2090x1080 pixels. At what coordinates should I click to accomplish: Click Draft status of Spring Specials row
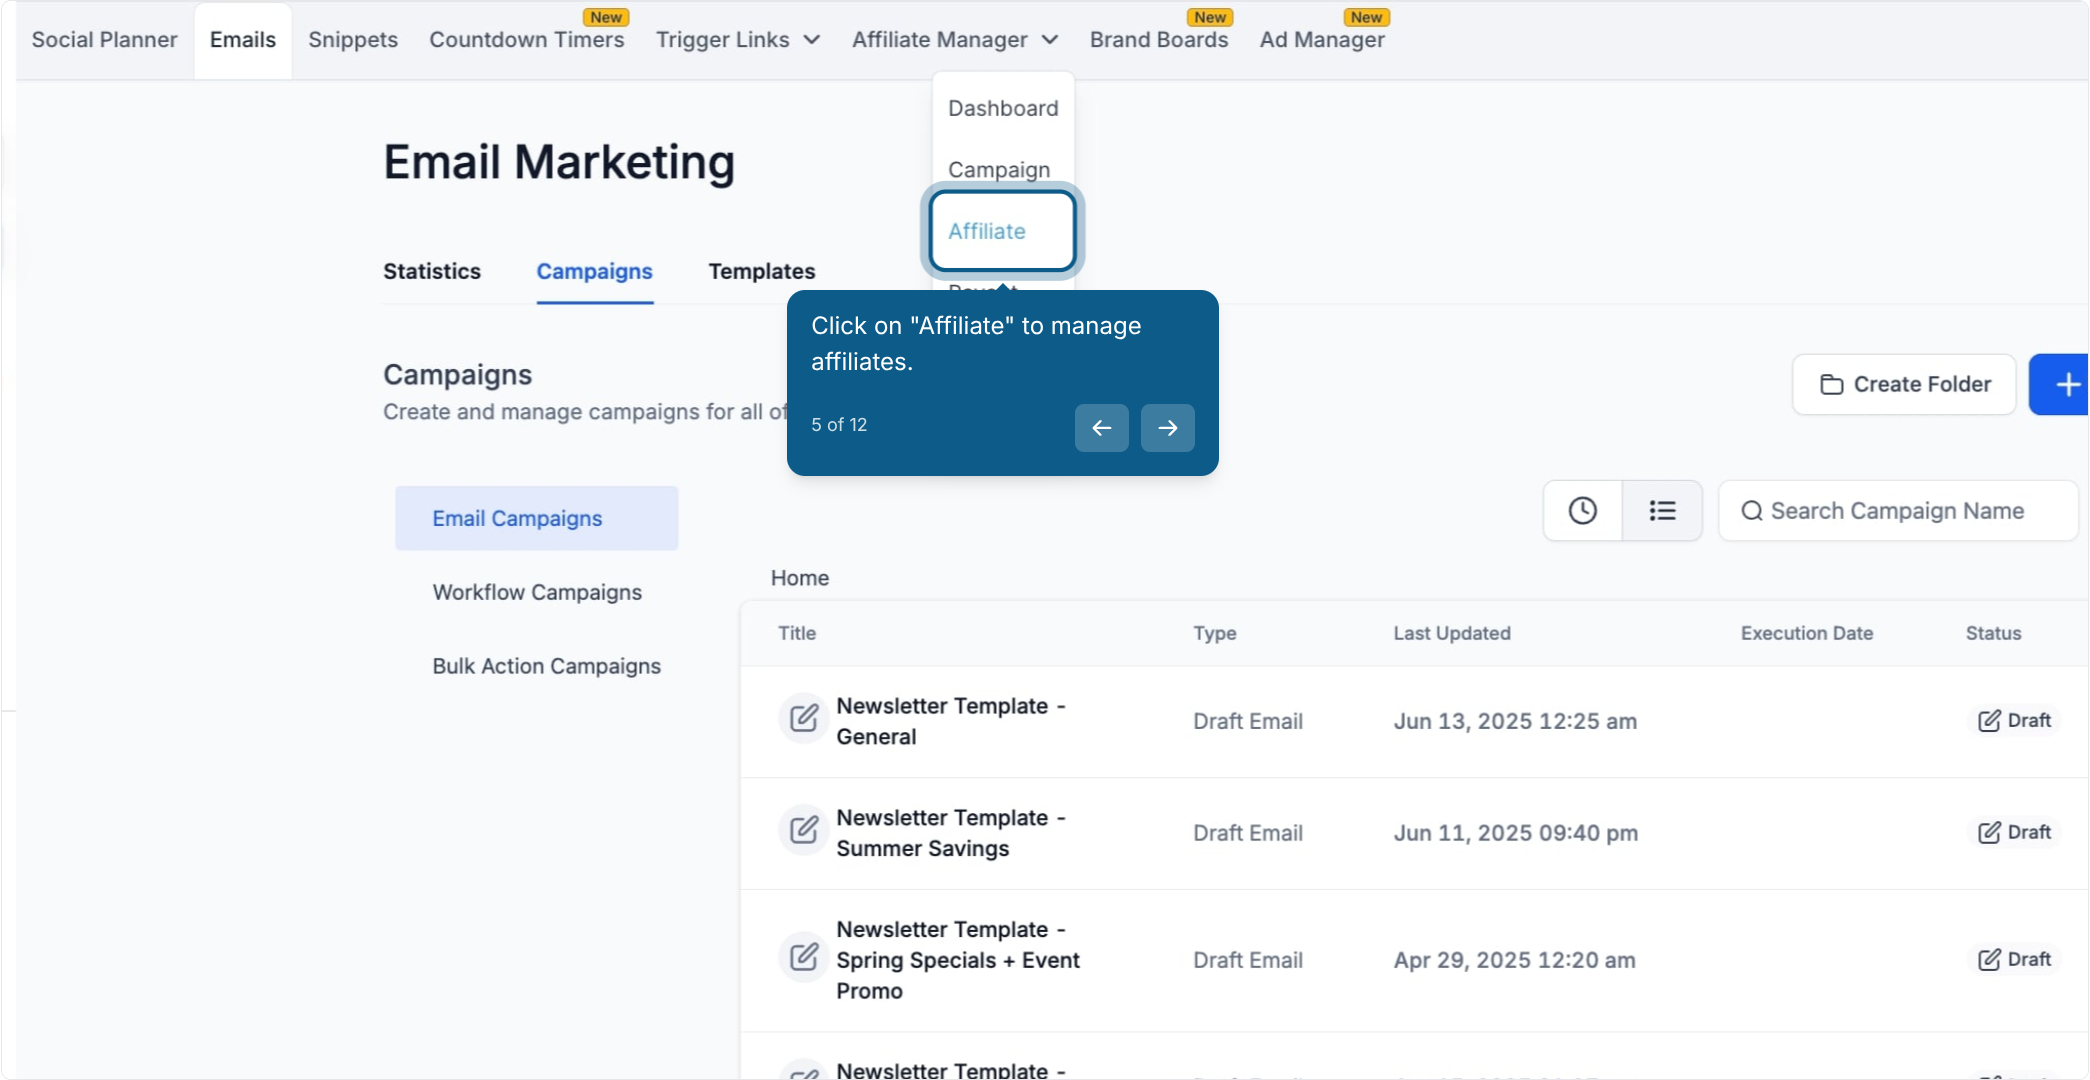(2014, 959)
